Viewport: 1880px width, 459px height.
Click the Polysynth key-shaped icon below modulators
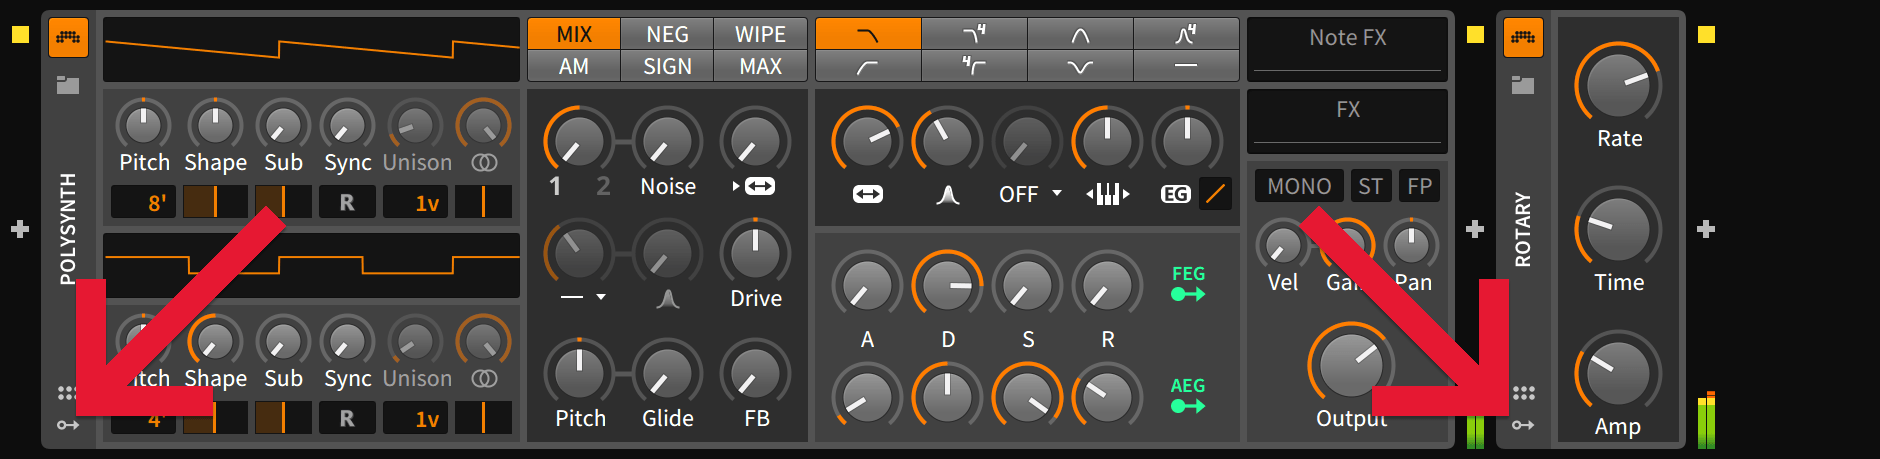[67, 425]
